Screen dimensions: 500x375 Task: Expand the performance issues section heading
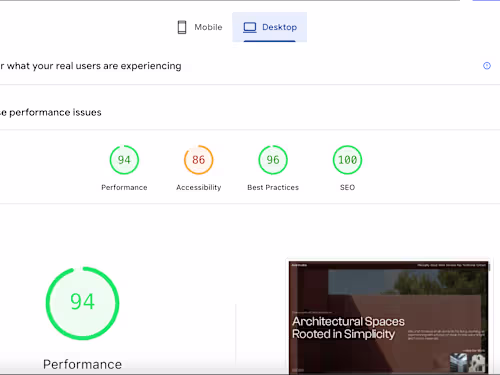tap(51, 112)
